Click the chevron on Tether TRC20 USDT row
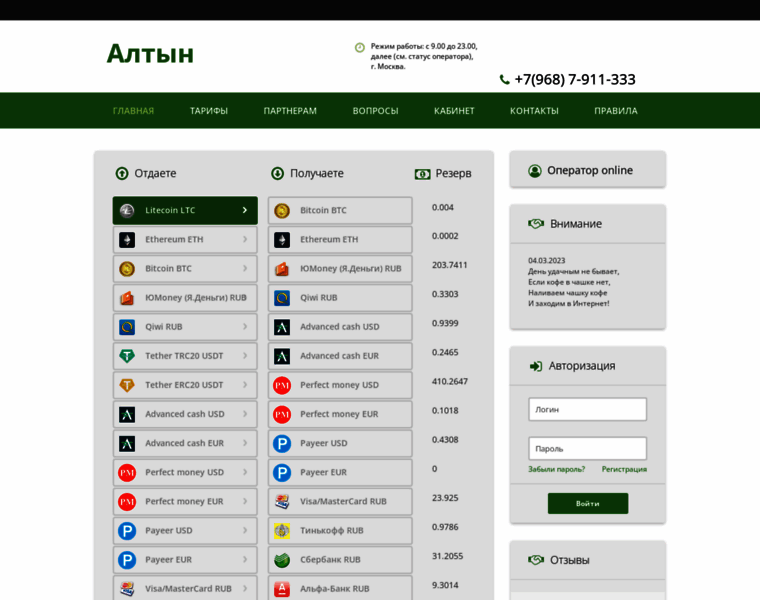The width and height of the screenshot is (760, 600). [x=245, y=355]
